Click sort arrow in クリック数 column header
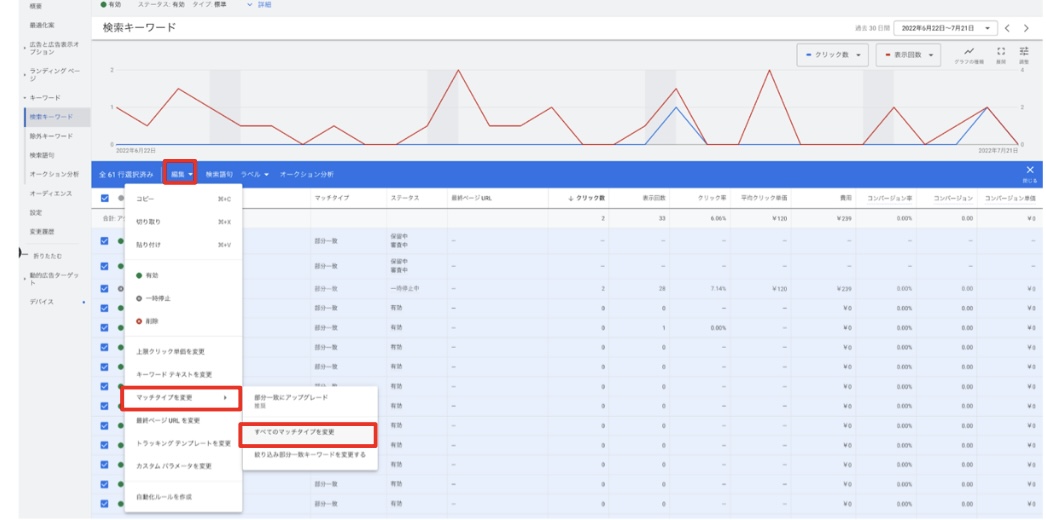The height and width of the screenshot is (520, 1046). 570,198
